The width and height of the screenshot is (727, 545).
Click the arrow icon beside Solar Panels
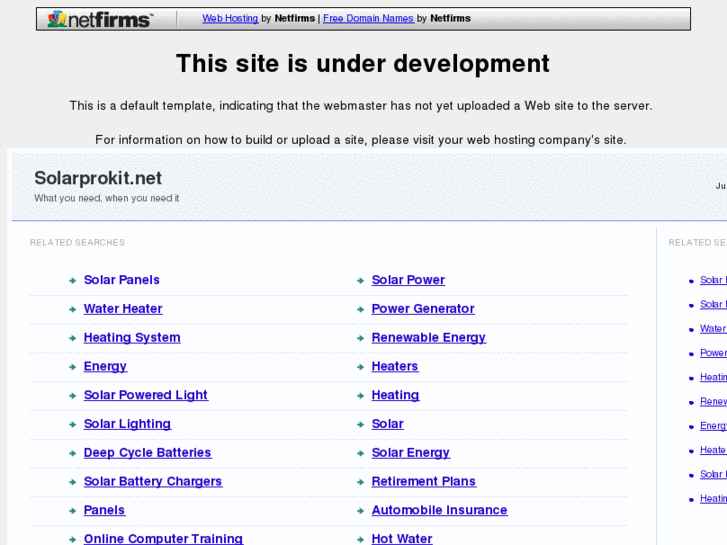click(x=72, y=281)
